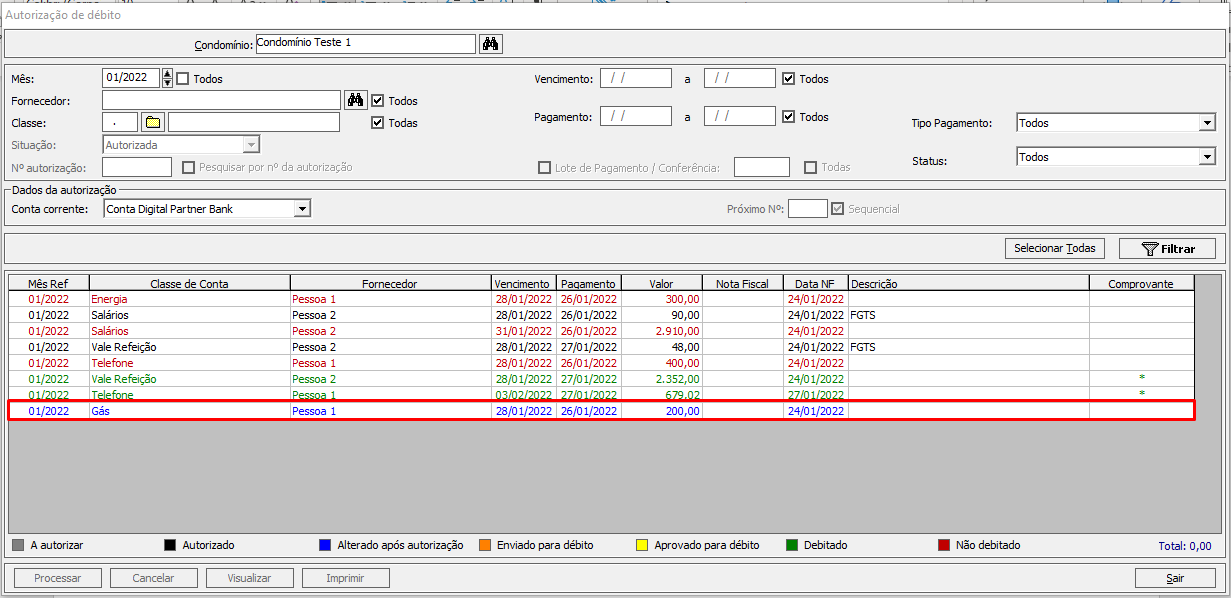Toggle the Sequencial checkbox
Viewport: 1231px width, 598px height.
coord(838,208)
